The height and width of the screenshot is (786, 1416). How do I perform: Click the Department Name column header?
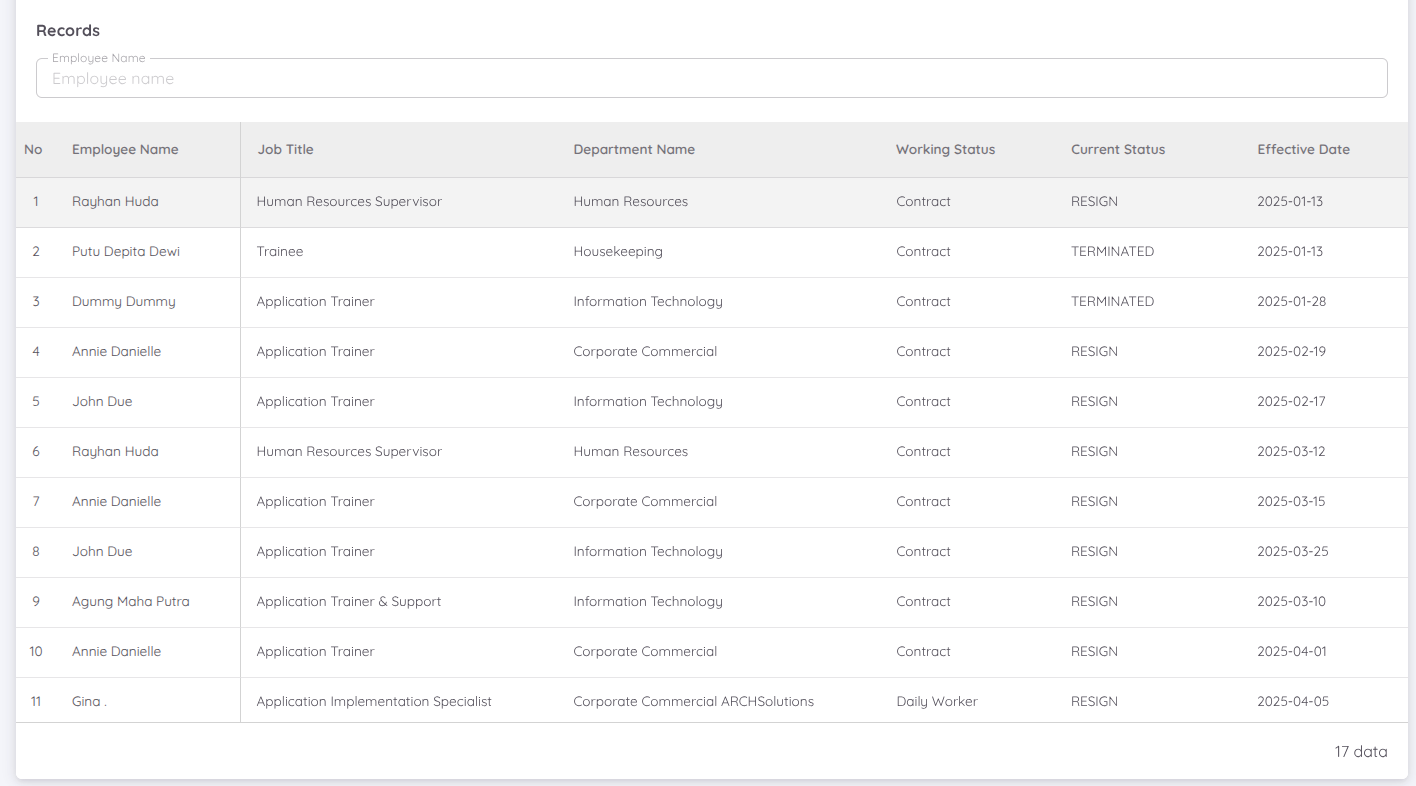pyautogui.click(x=634, y=149)
